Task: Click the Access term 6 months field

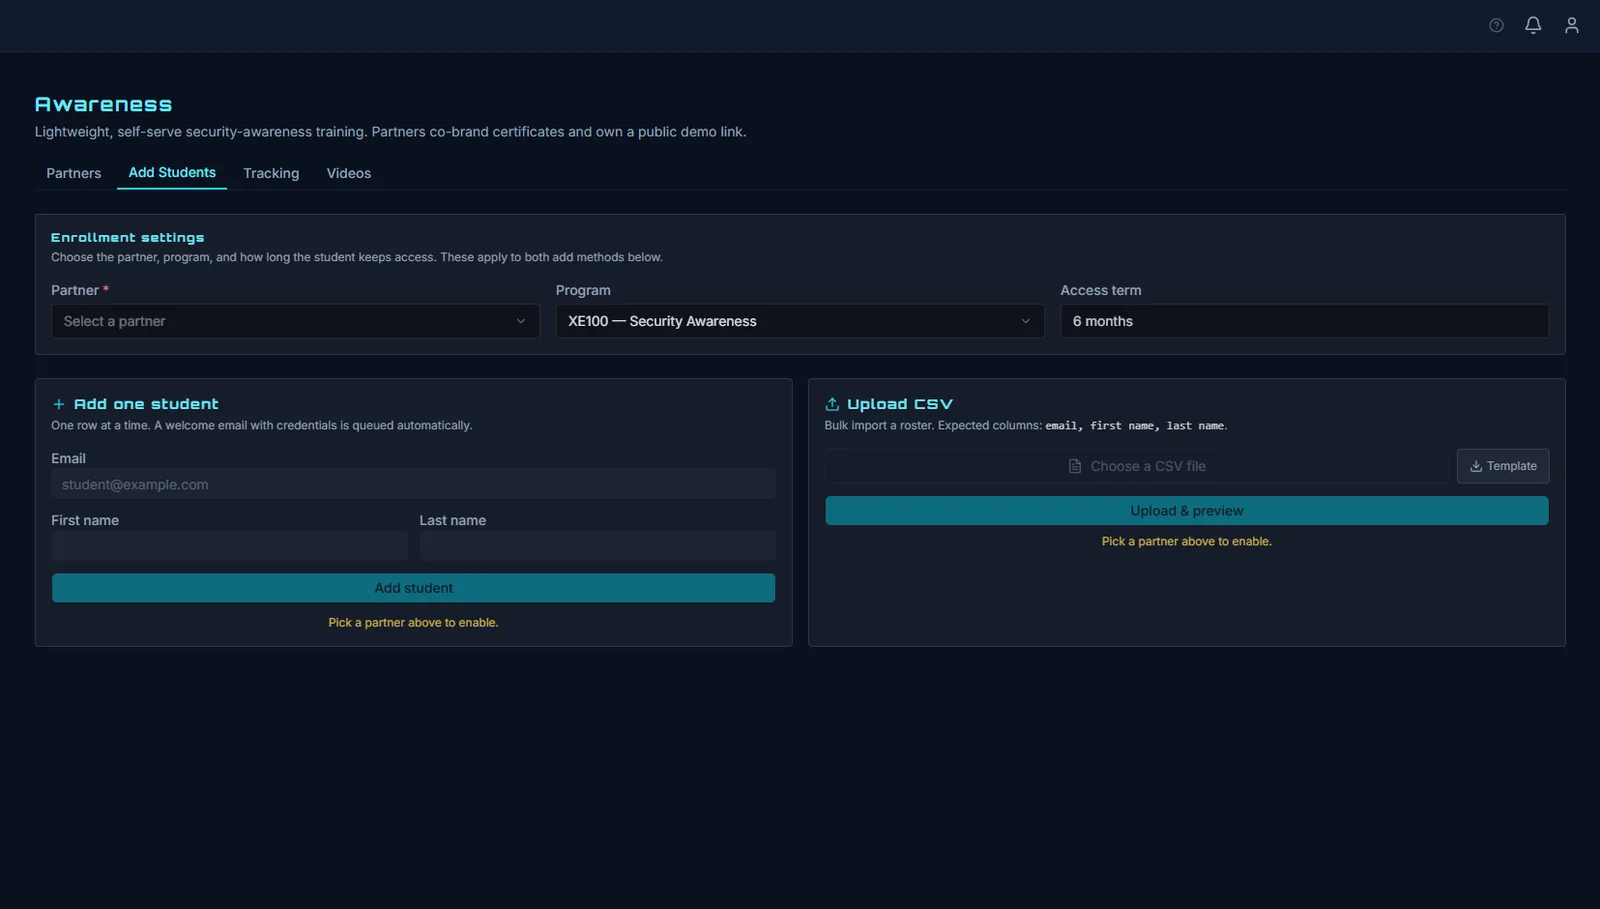Action: tap(1305, 321)
